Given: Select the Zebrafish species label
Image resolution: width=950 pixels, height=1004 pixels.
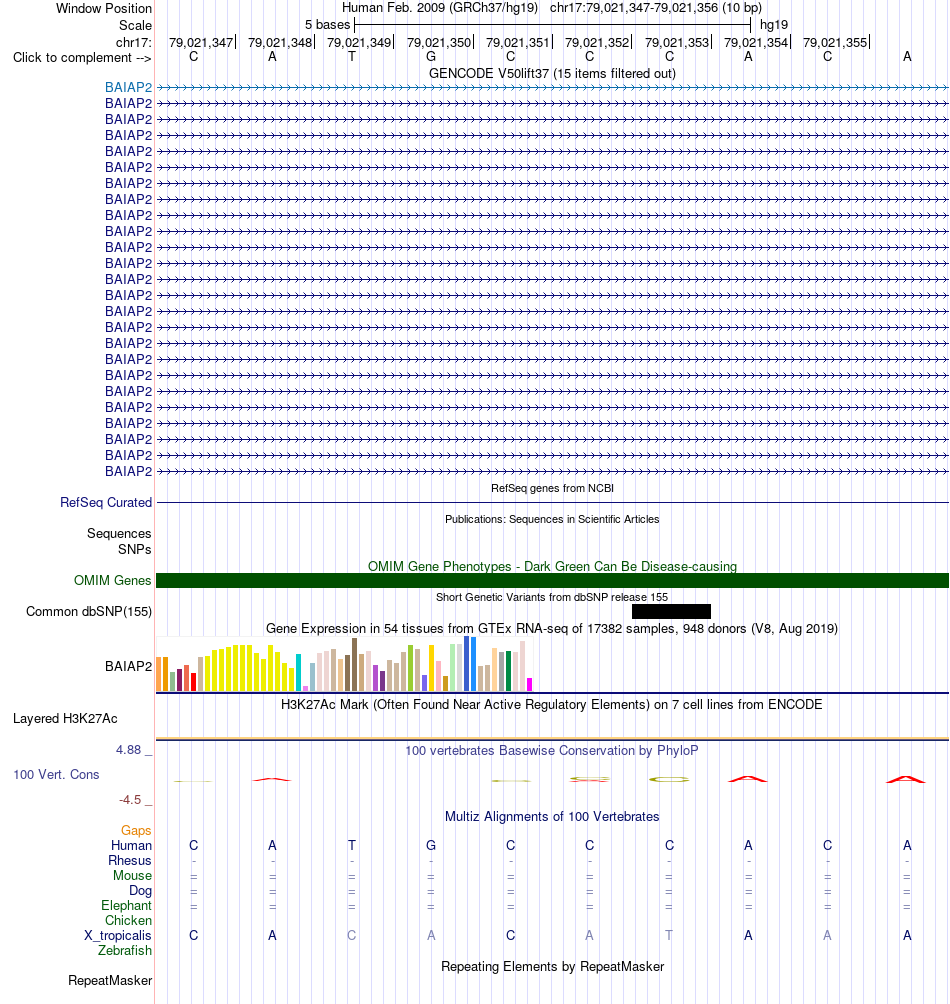Looking at the screenshot, I should pyautogui.click(x=125, y=950).
